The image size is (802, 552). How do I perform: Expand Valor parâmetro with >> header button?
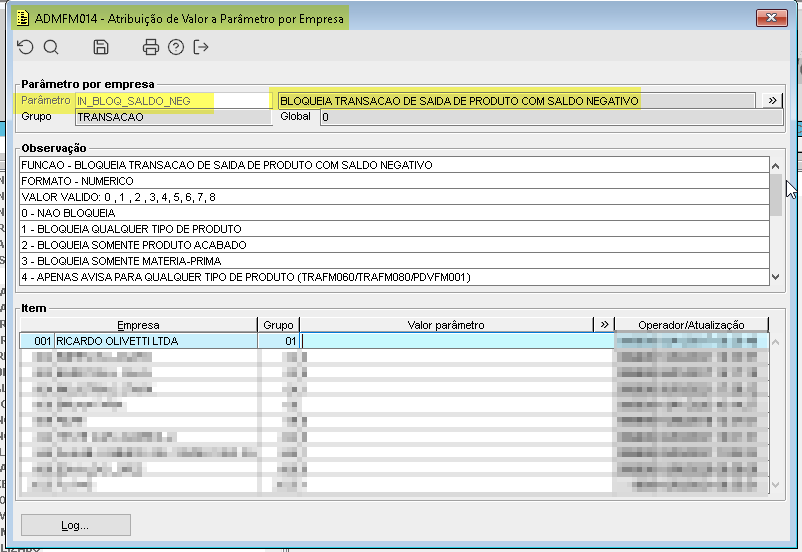(604, 324)
